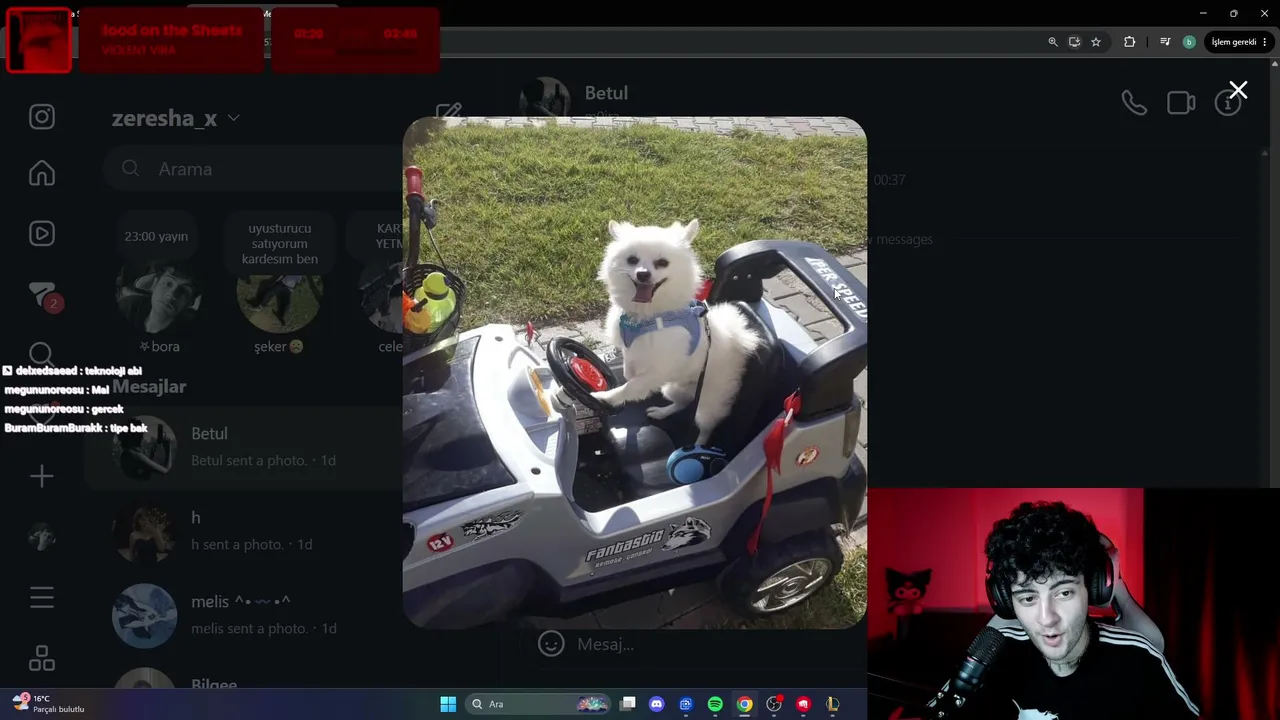This screenshot has height=720, width=1280.
Task: Start a video call with Betul
Action: pyautogui.click(x=1181, y=103)
